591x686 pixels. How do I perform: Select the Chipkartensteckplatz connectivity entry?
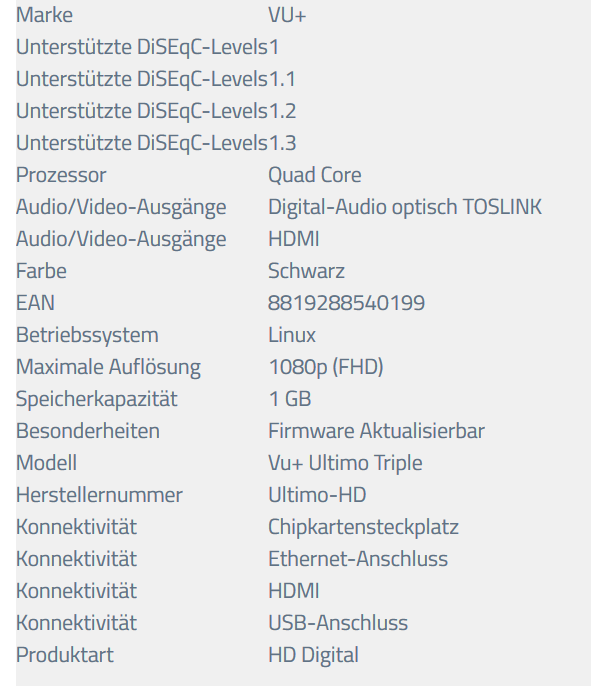[363, 527]
